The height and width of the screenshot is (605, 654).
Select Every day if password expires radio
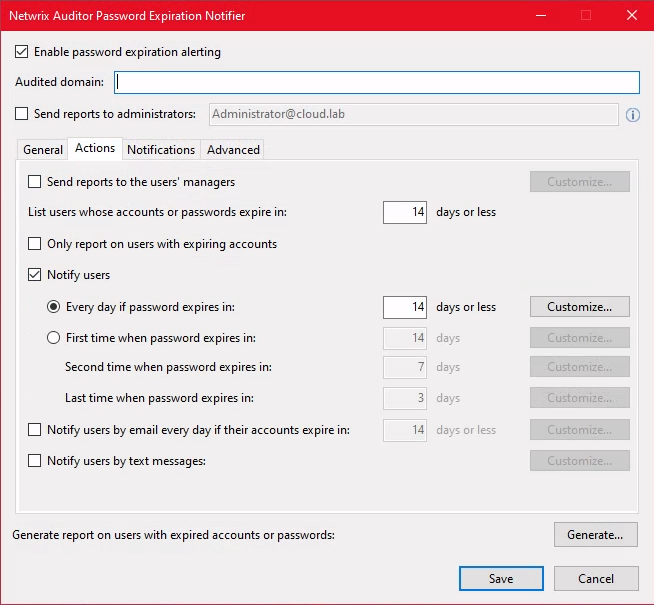click(54, 307)
